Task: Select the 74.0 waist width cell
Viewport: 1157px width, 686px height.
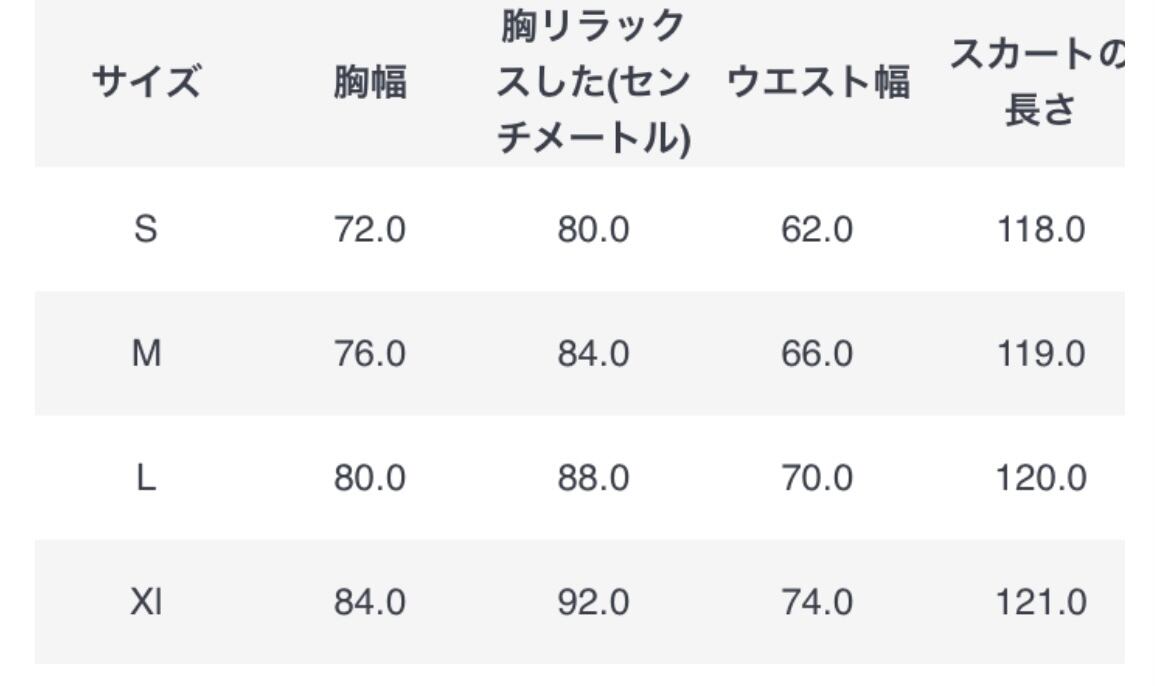Action: (x=817, y=603)
